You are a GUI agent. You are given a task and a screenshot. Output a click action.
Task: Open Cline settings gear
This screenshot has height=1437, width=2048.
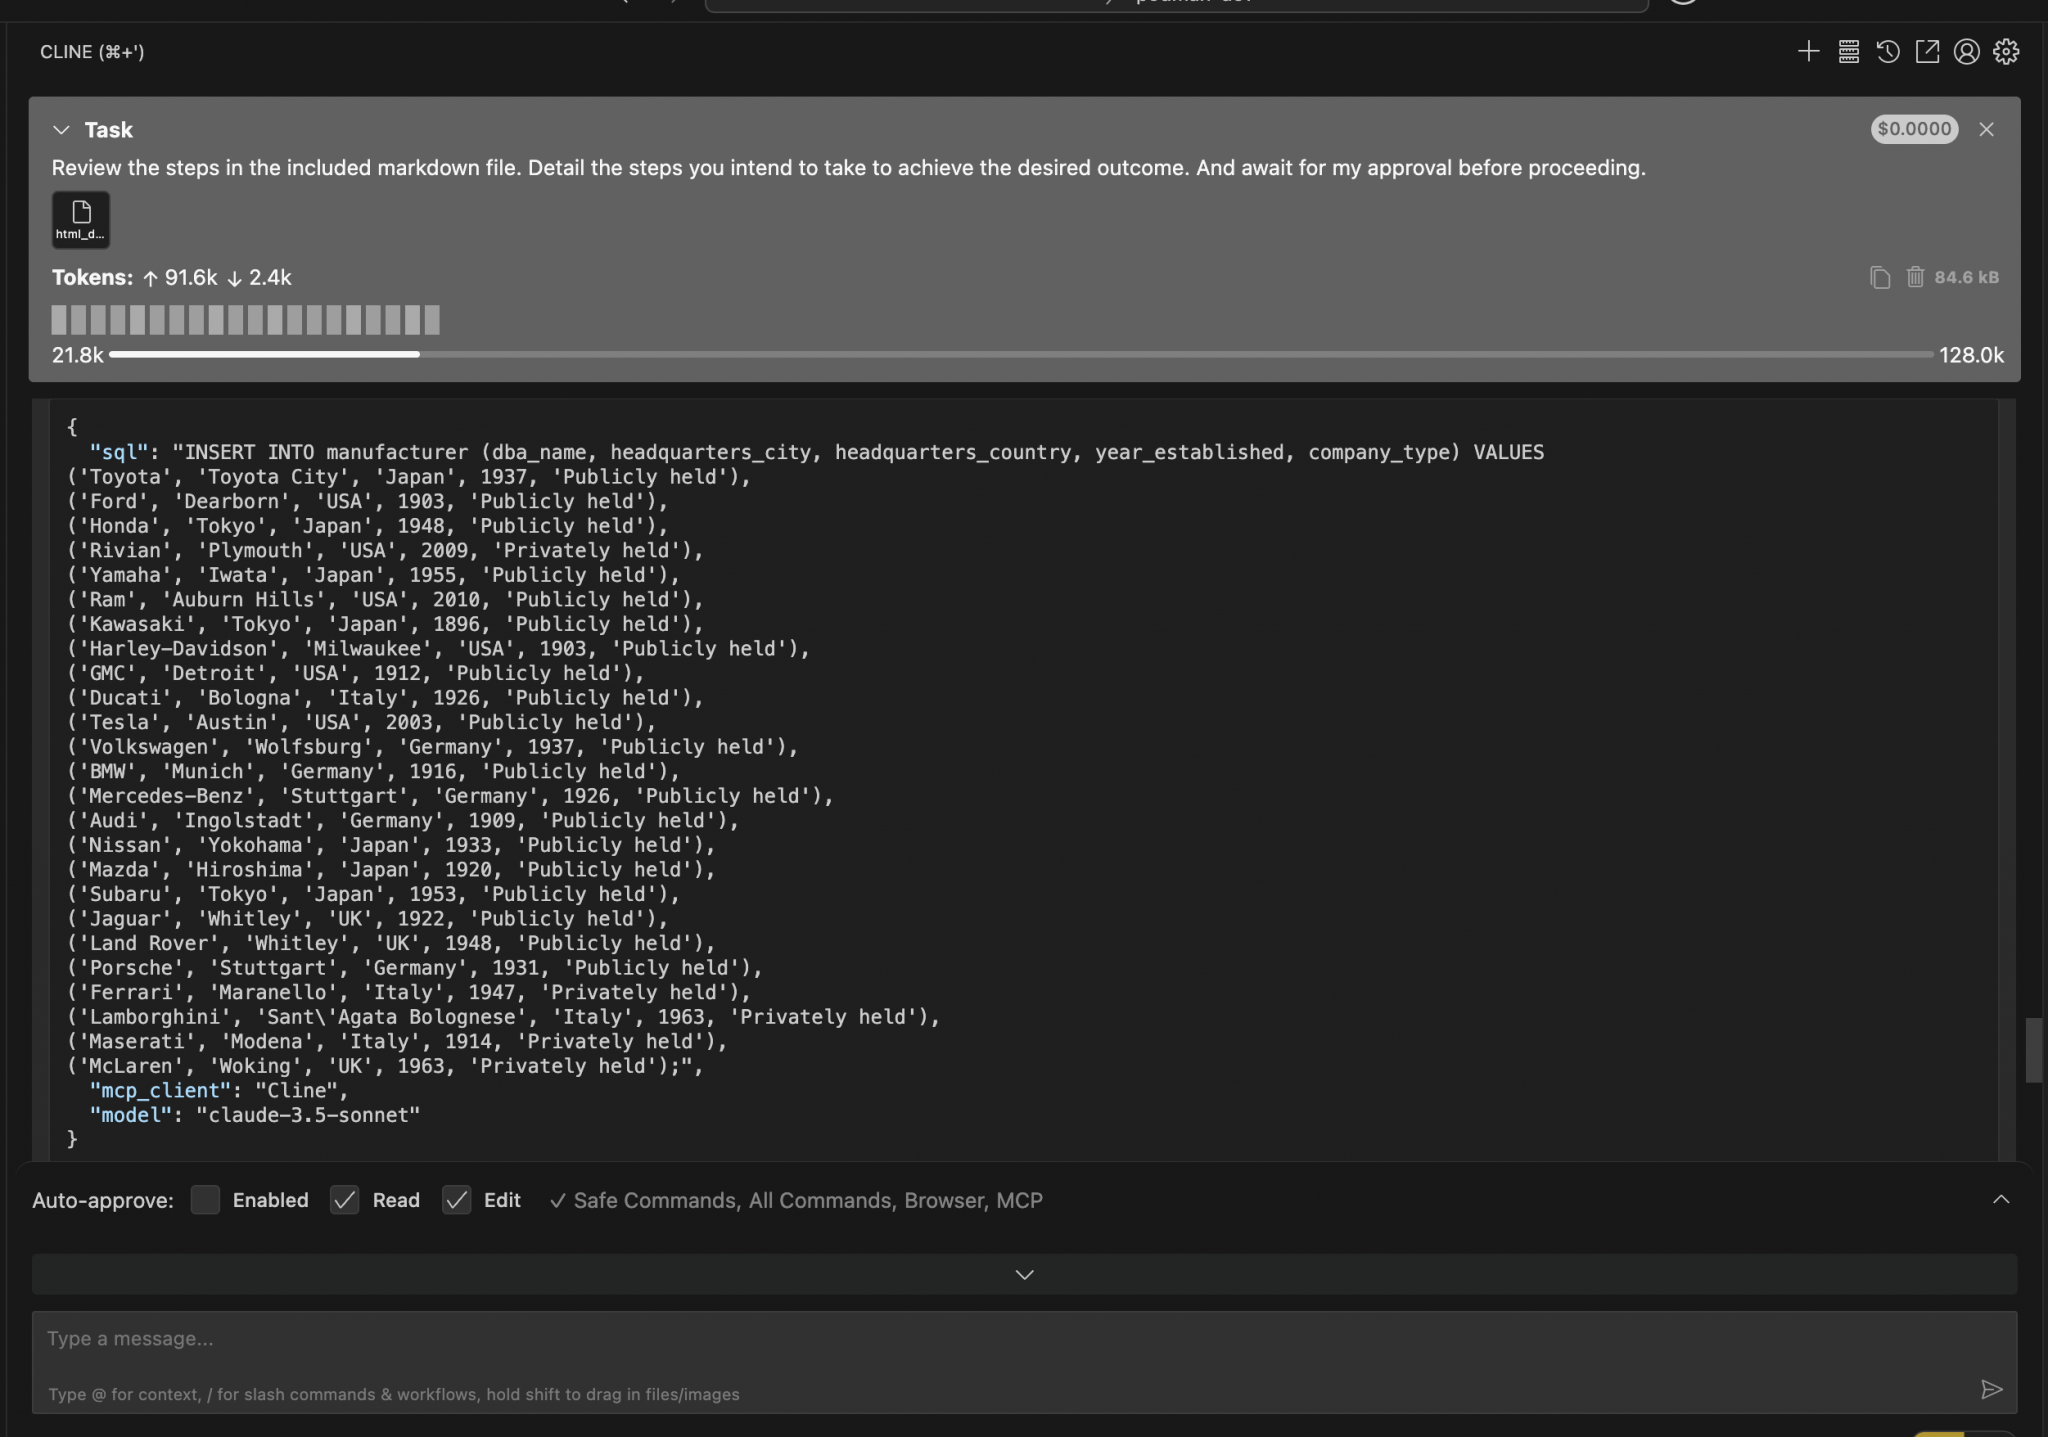(2007, 51)
